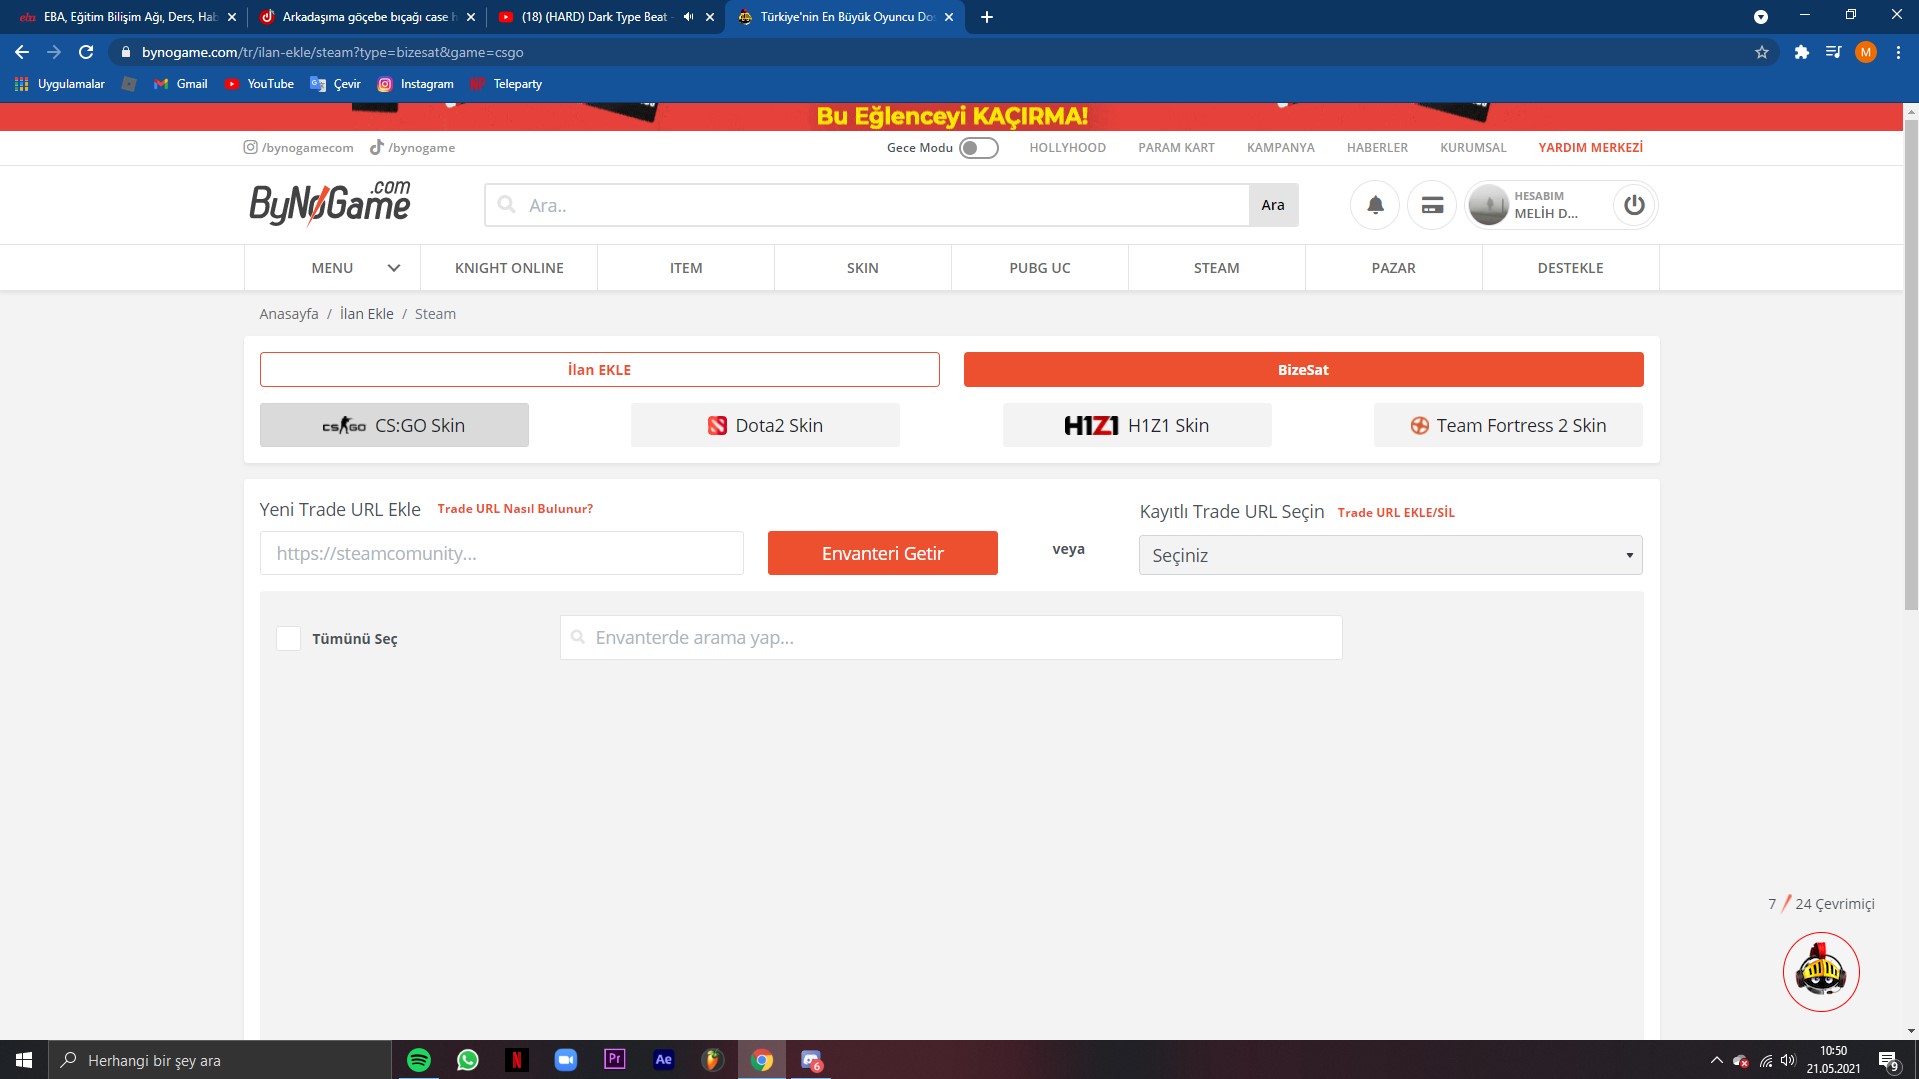
Task: Go to Anasayfa breadcrumb
Action: pos(289,314)
